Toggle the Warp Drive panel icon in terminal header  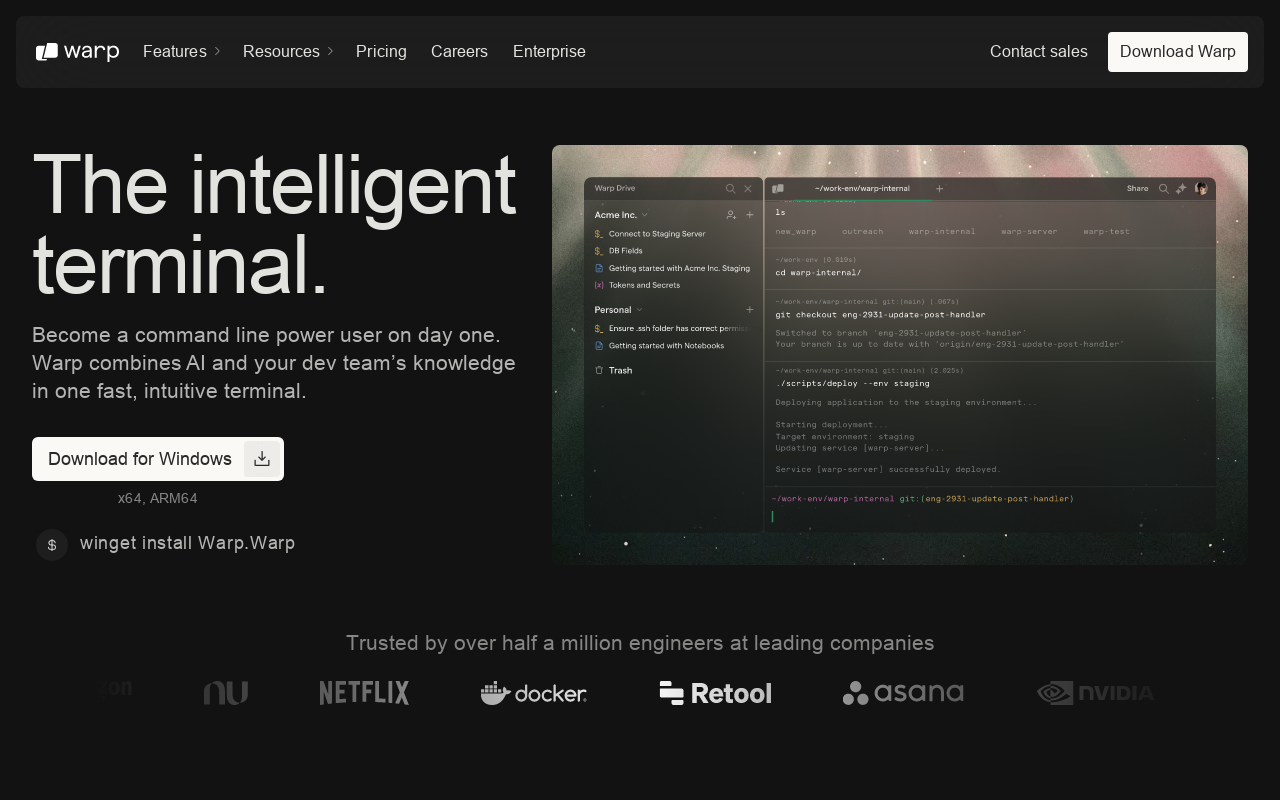point(778,188)
